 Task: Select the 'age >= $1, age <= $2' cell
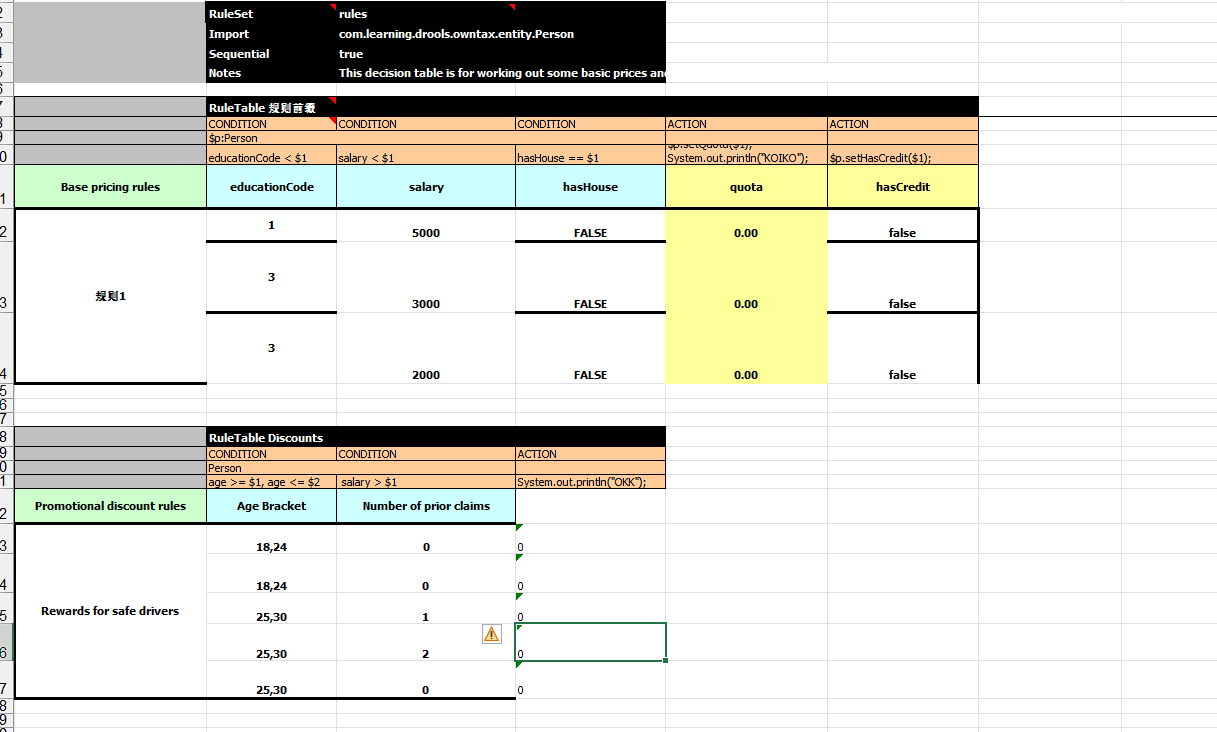271,482
